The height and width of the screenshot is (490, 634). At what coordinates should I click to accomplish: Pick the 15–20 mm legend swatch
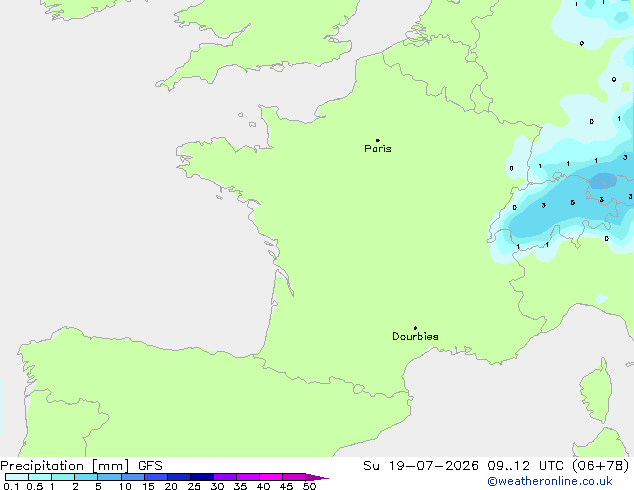(x=156, y=477)
